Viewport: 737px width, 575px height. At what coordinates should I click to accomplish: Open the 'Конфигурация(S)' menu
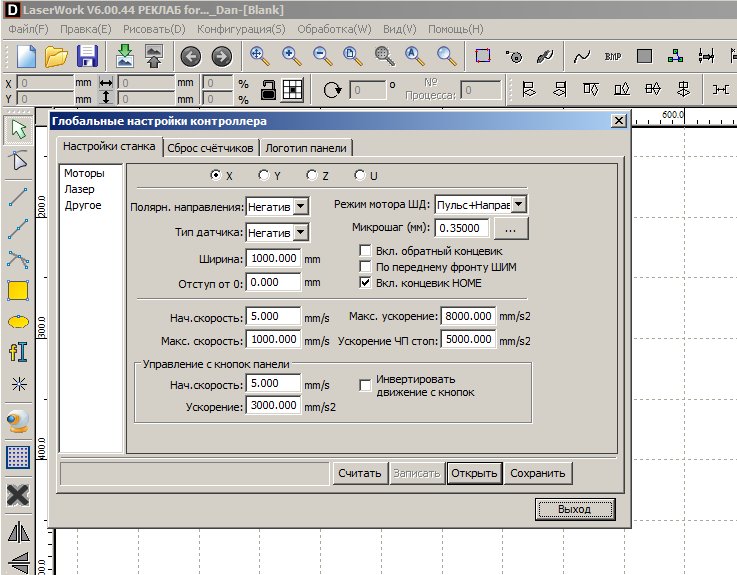tap(240, 29)
